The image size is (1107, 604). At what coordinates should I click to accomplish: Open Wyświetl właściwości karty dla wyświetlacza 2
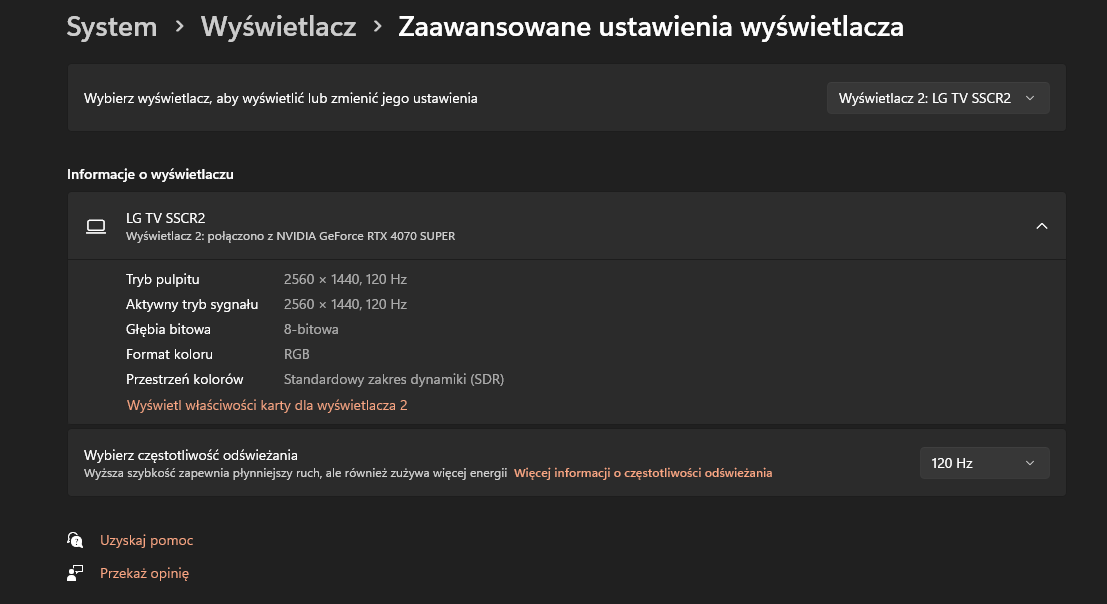(x=266, y=406)
